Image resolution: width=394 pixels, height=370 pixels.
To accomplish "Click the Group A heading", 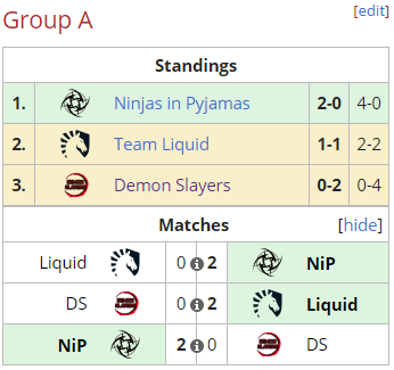I will pos(48,21).
